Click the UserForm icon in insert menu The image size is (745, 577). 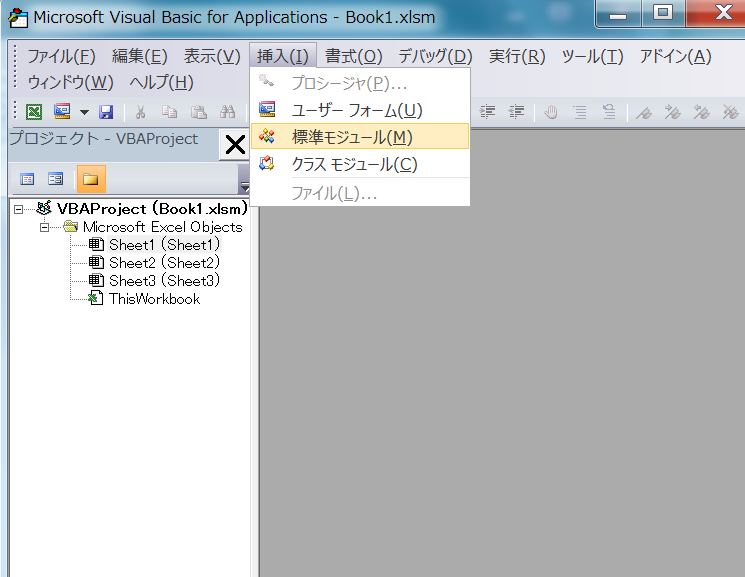(x=267, y=109)
